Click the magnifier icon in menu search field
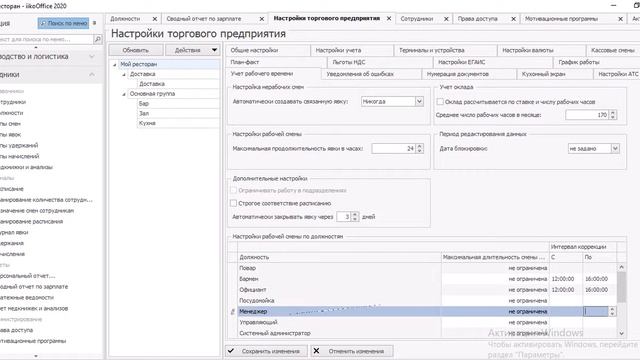Viewport: 640px width, 360px height. click(98, 39)
